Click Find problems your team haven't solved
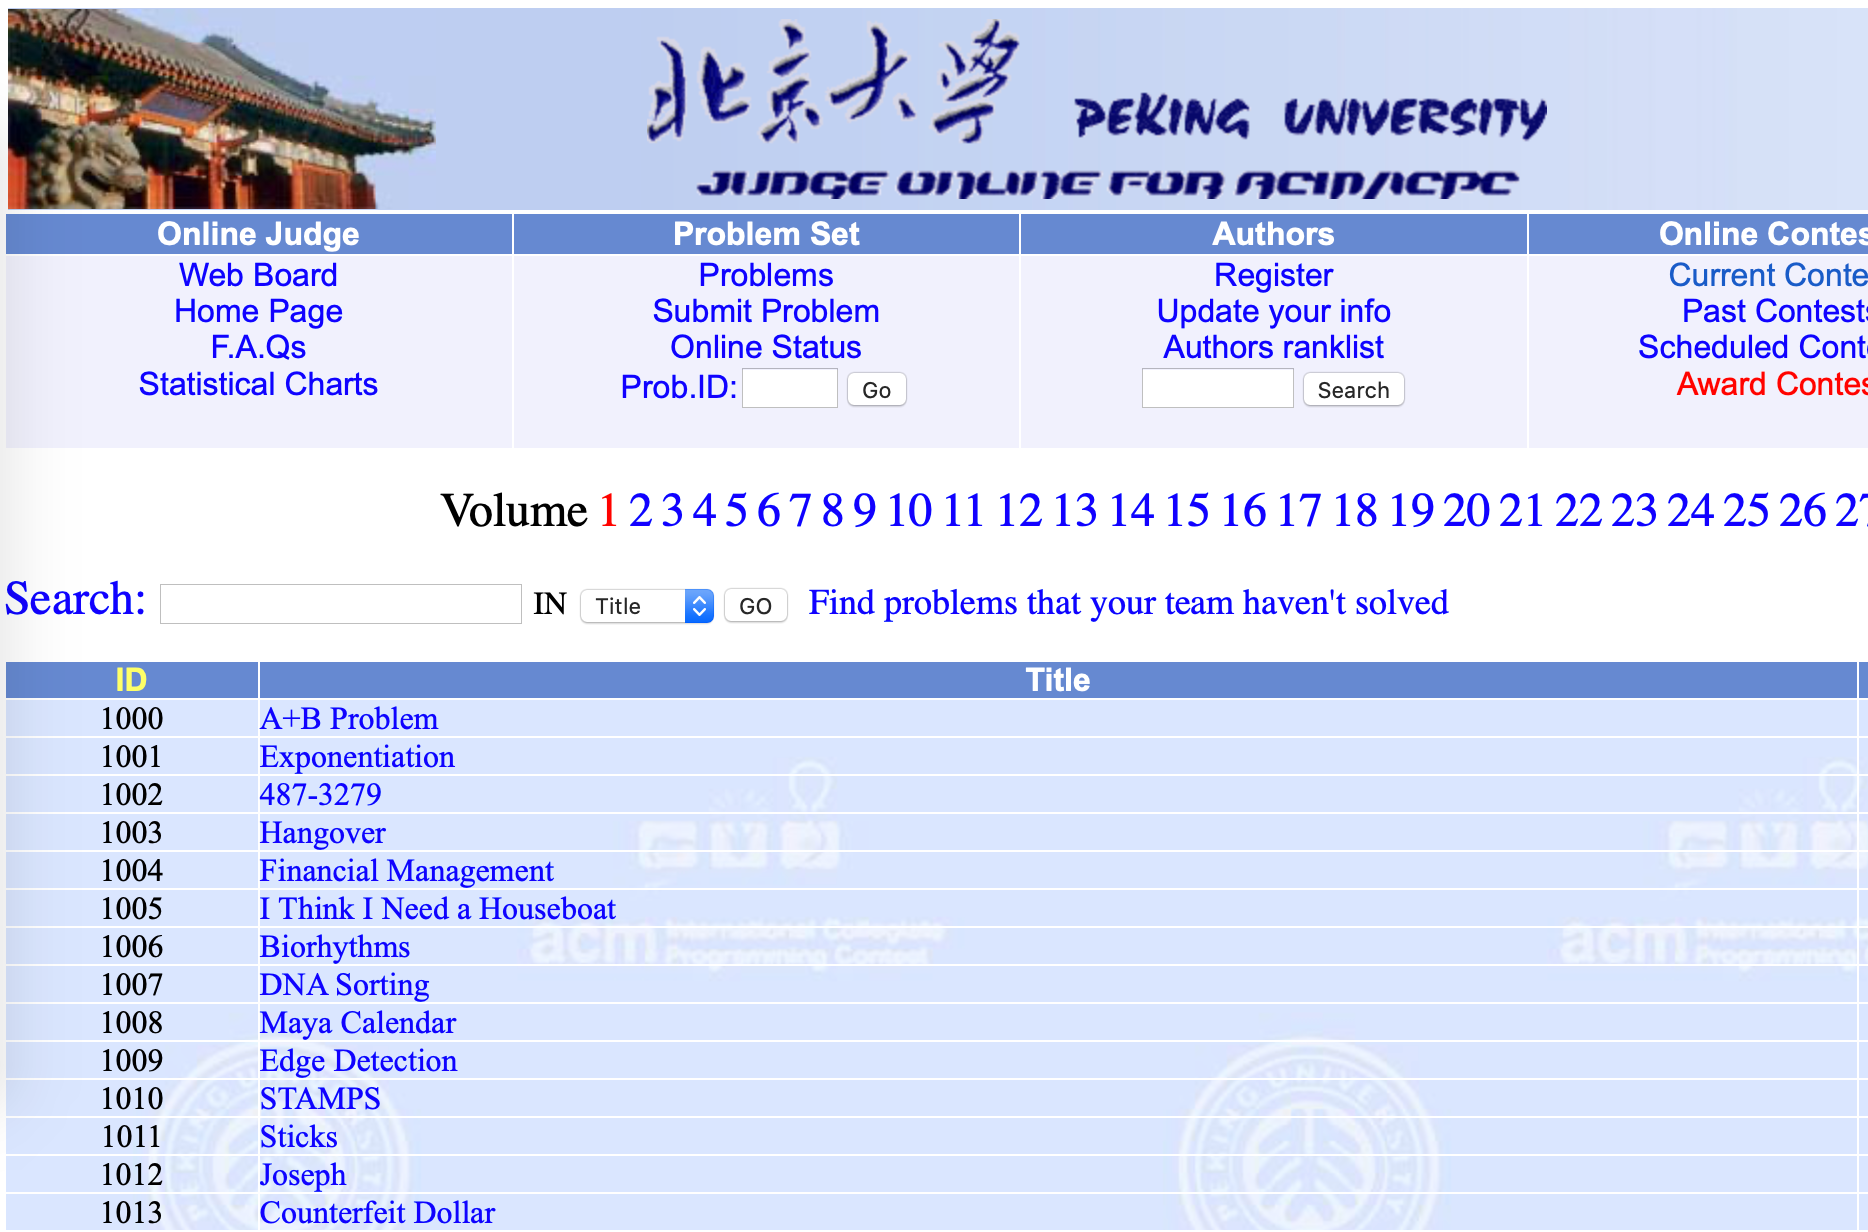This screenshot has height=1232, width=1868. click(1128, 603)
